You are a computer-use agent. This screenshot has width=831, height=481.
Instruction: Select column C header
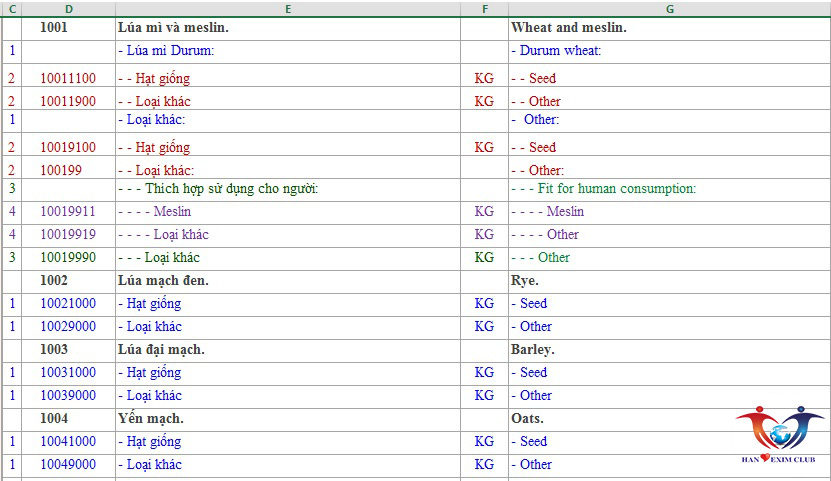coord(12,9)
